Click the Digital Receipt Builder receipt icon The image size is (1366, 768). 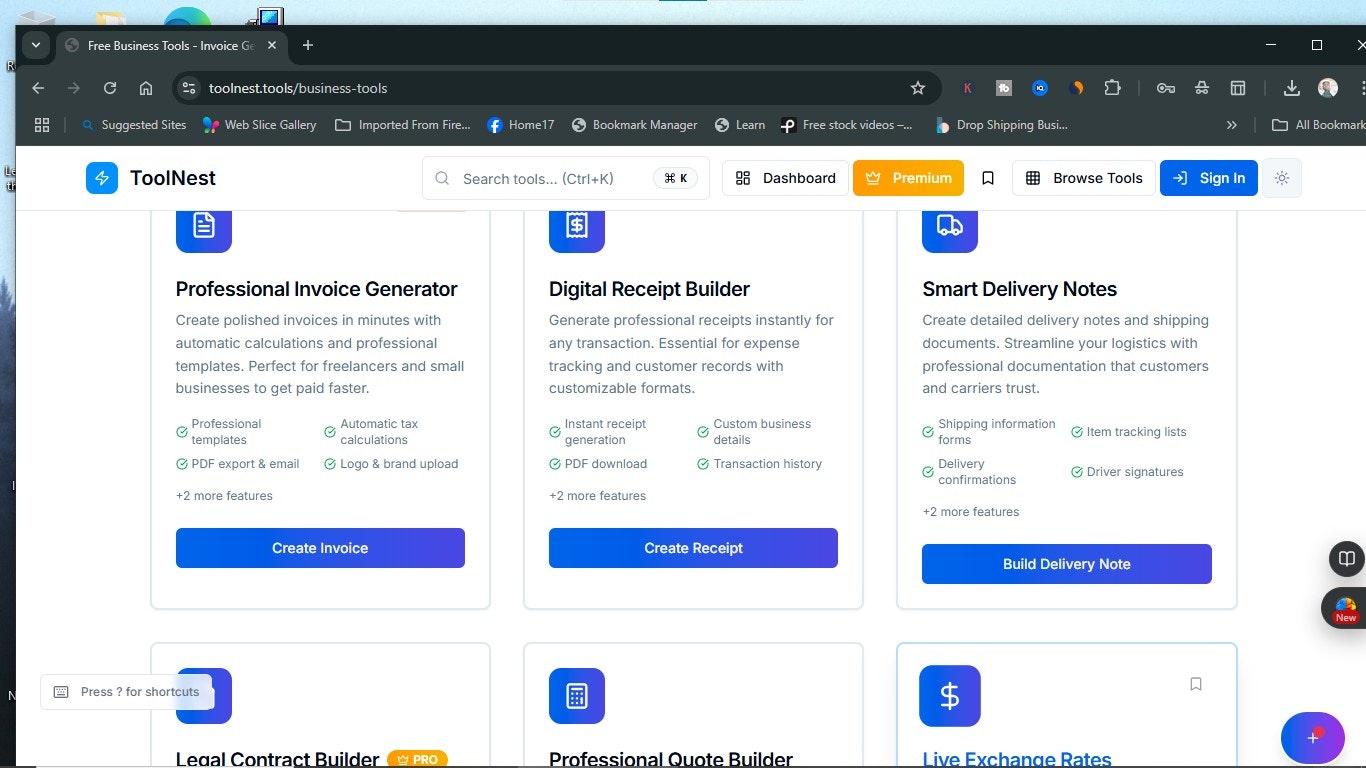click(577, 225)
